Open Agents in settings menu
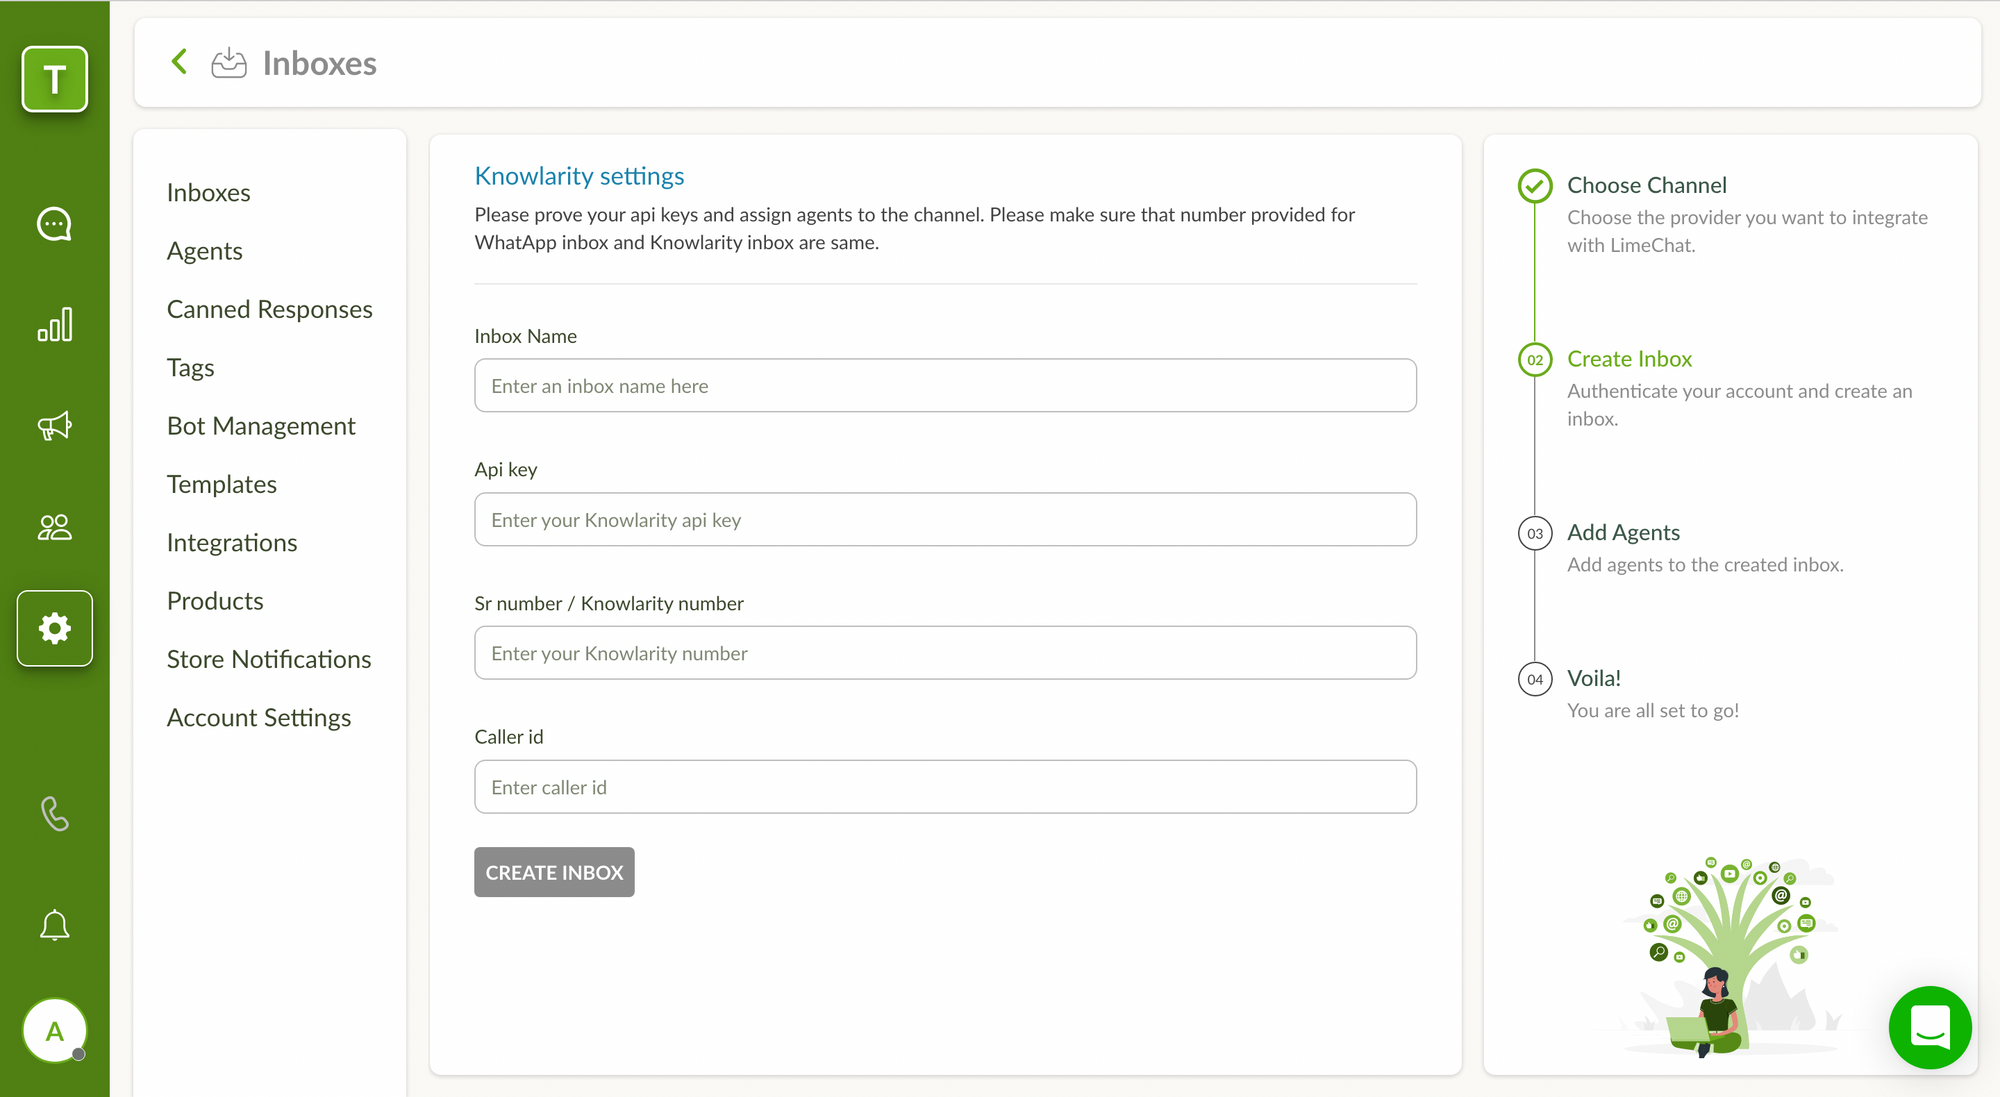 pyautogui.click(x=205, y=251)
